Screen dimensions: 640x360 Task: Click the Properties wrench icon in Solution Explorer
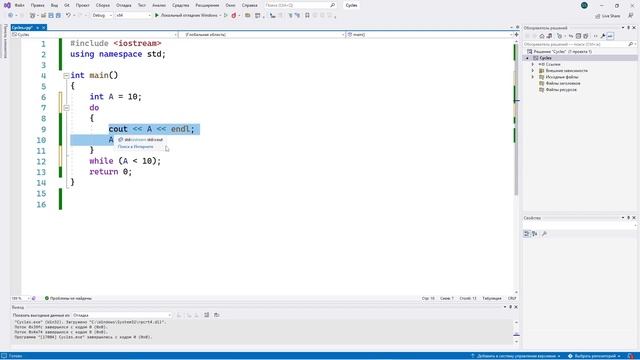603,36
